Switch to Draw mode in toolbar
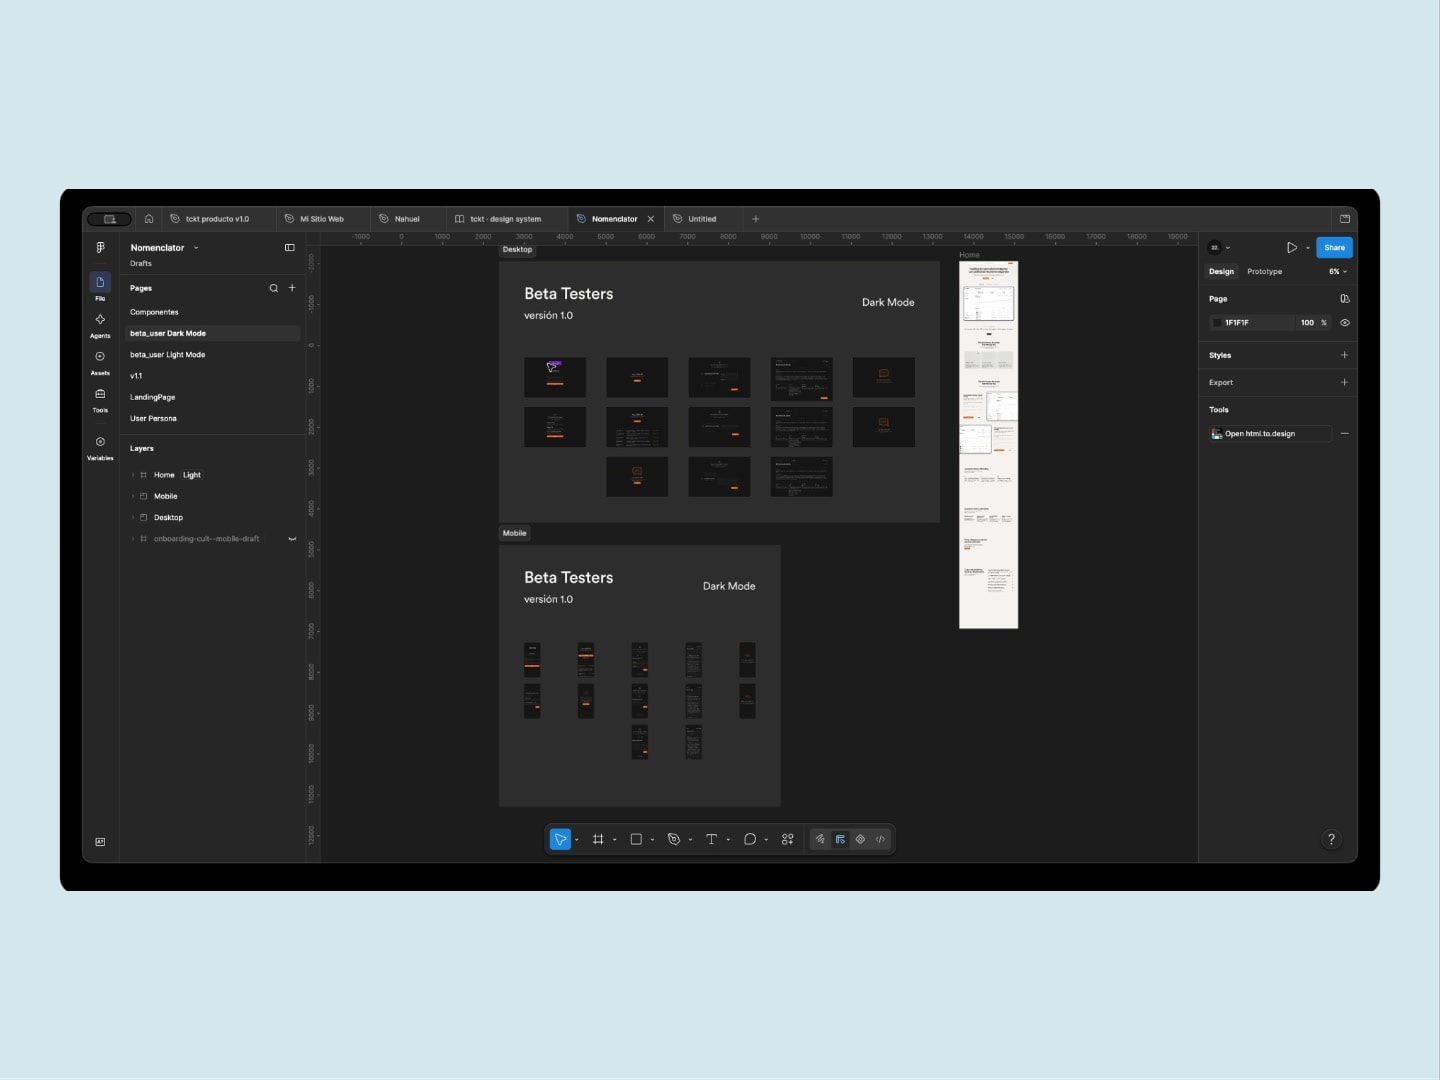1440x1080 pixels. point(820,839)
